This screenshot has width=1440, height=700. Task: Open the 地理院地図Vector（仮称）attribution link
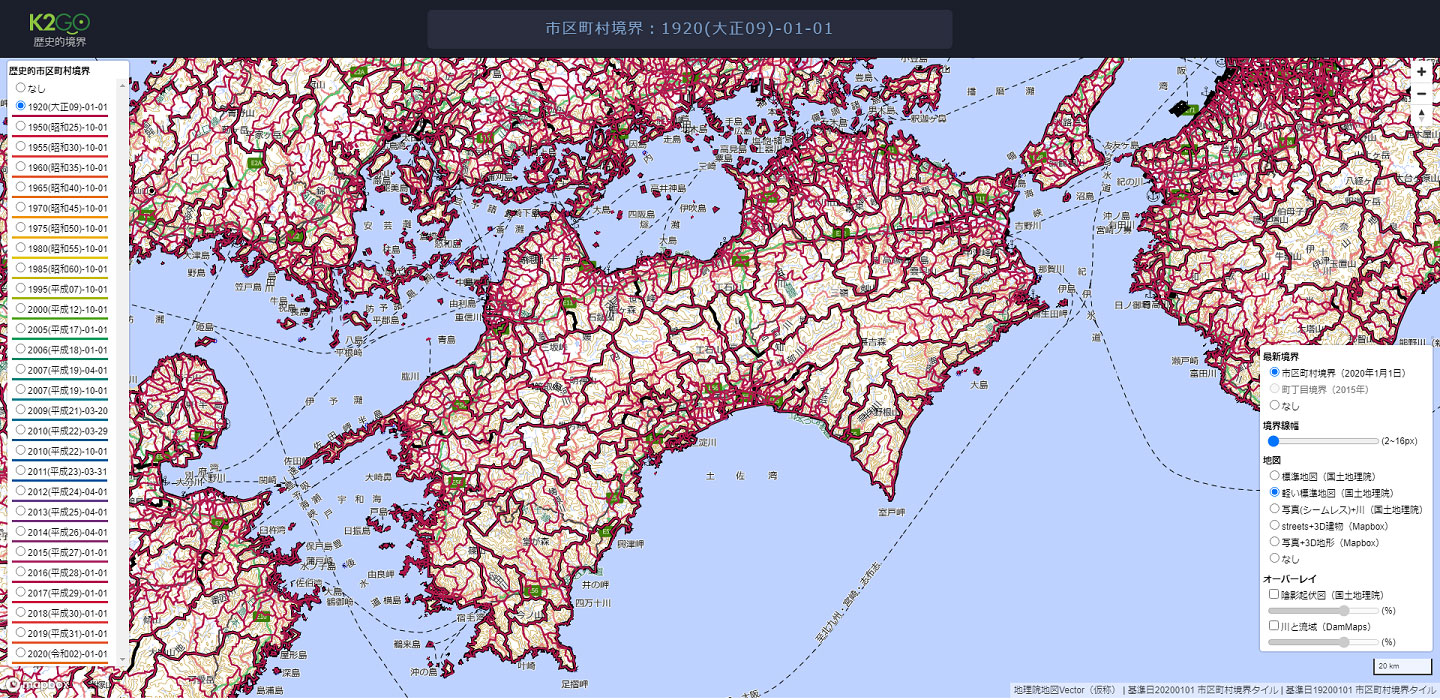[1065, 690]
